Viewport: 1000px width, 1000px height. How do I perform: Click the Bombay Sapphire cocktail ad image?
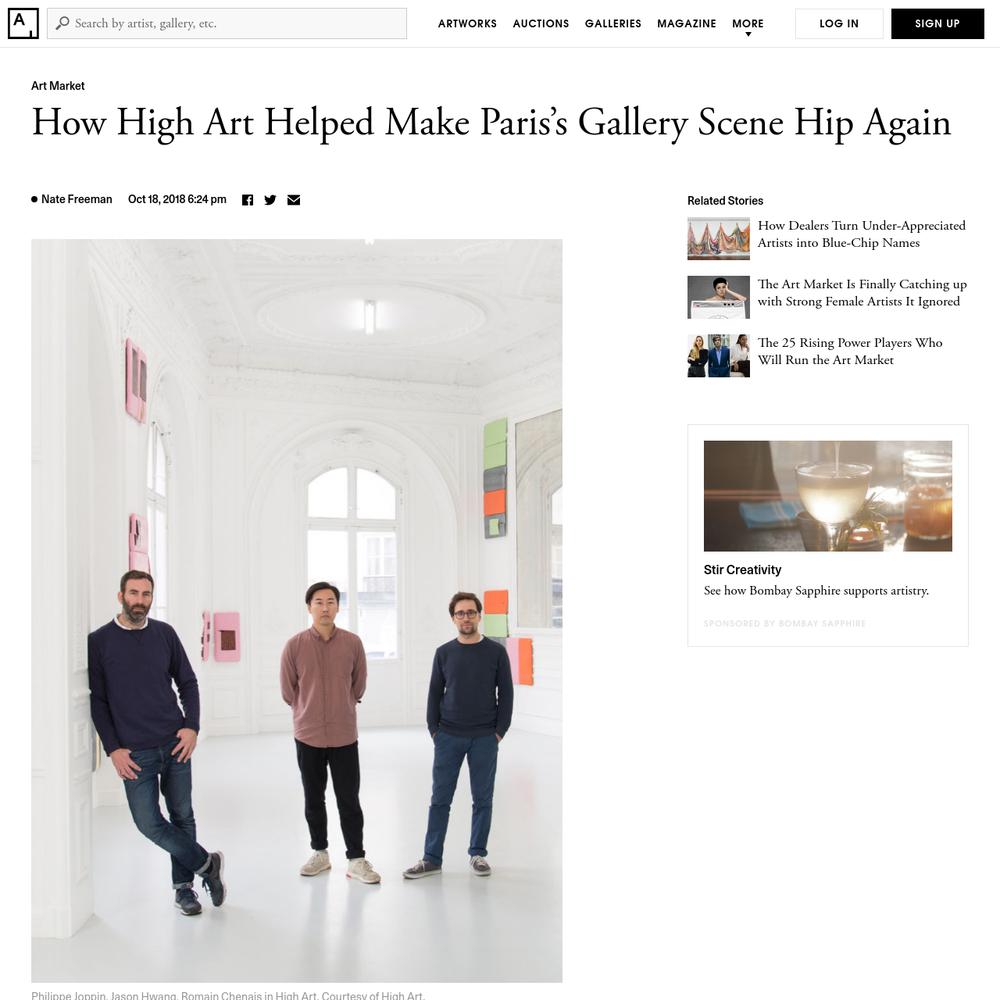pos(828,496)
